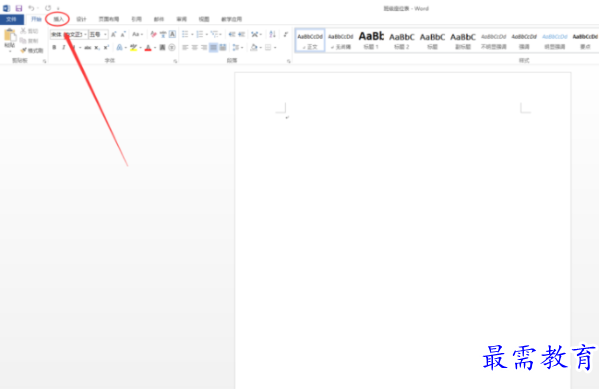Open the Text Effects glowing A icon

click(x=119, y=48)
